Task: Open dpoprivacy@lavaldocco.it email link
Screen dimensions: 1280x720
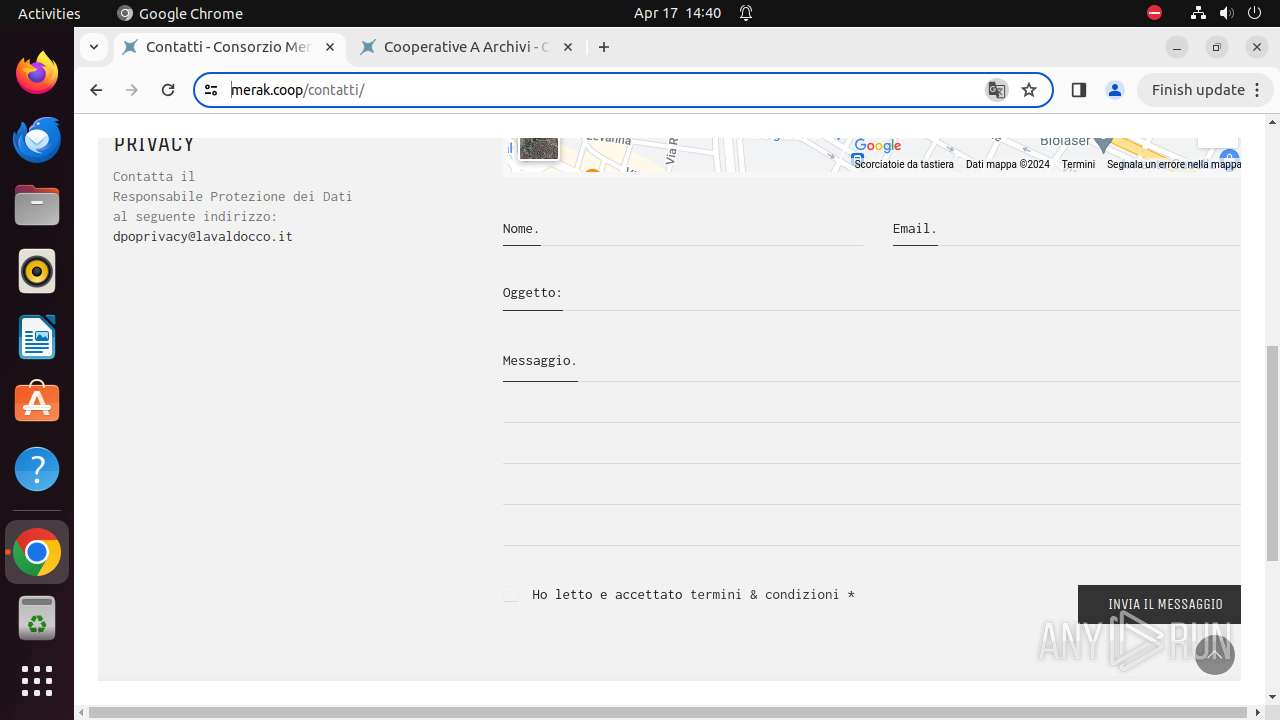Action: click(x=203, y=237)
